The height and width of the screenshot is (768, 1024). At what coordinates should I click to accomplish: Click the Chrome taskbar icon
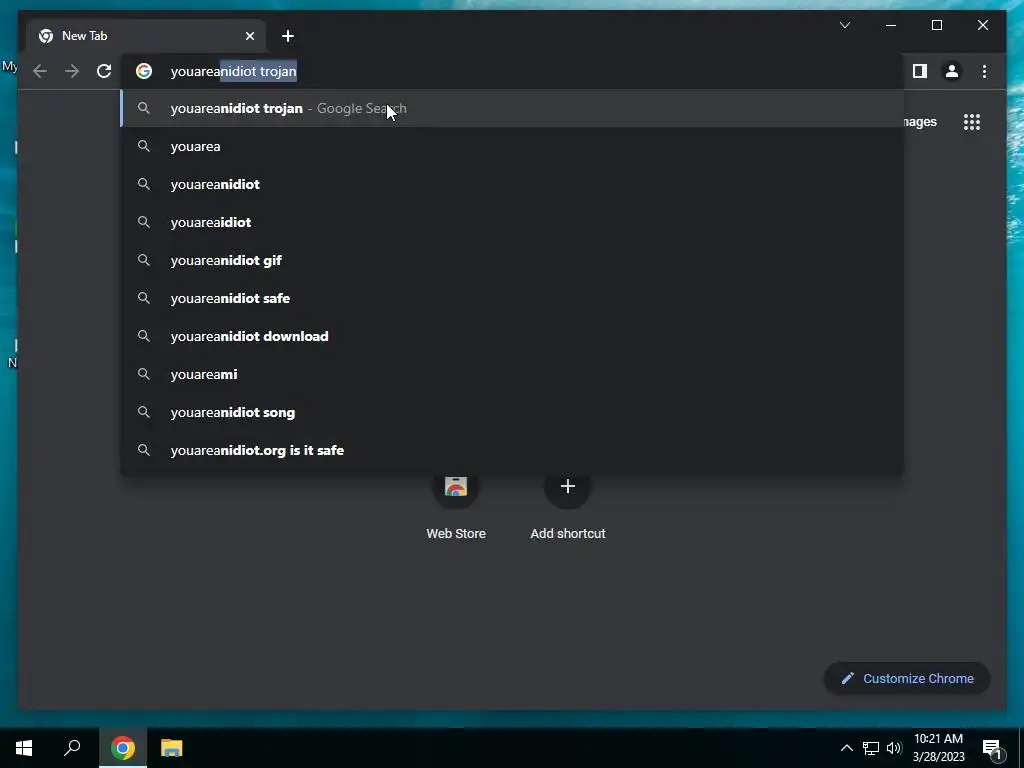point(123,748)
